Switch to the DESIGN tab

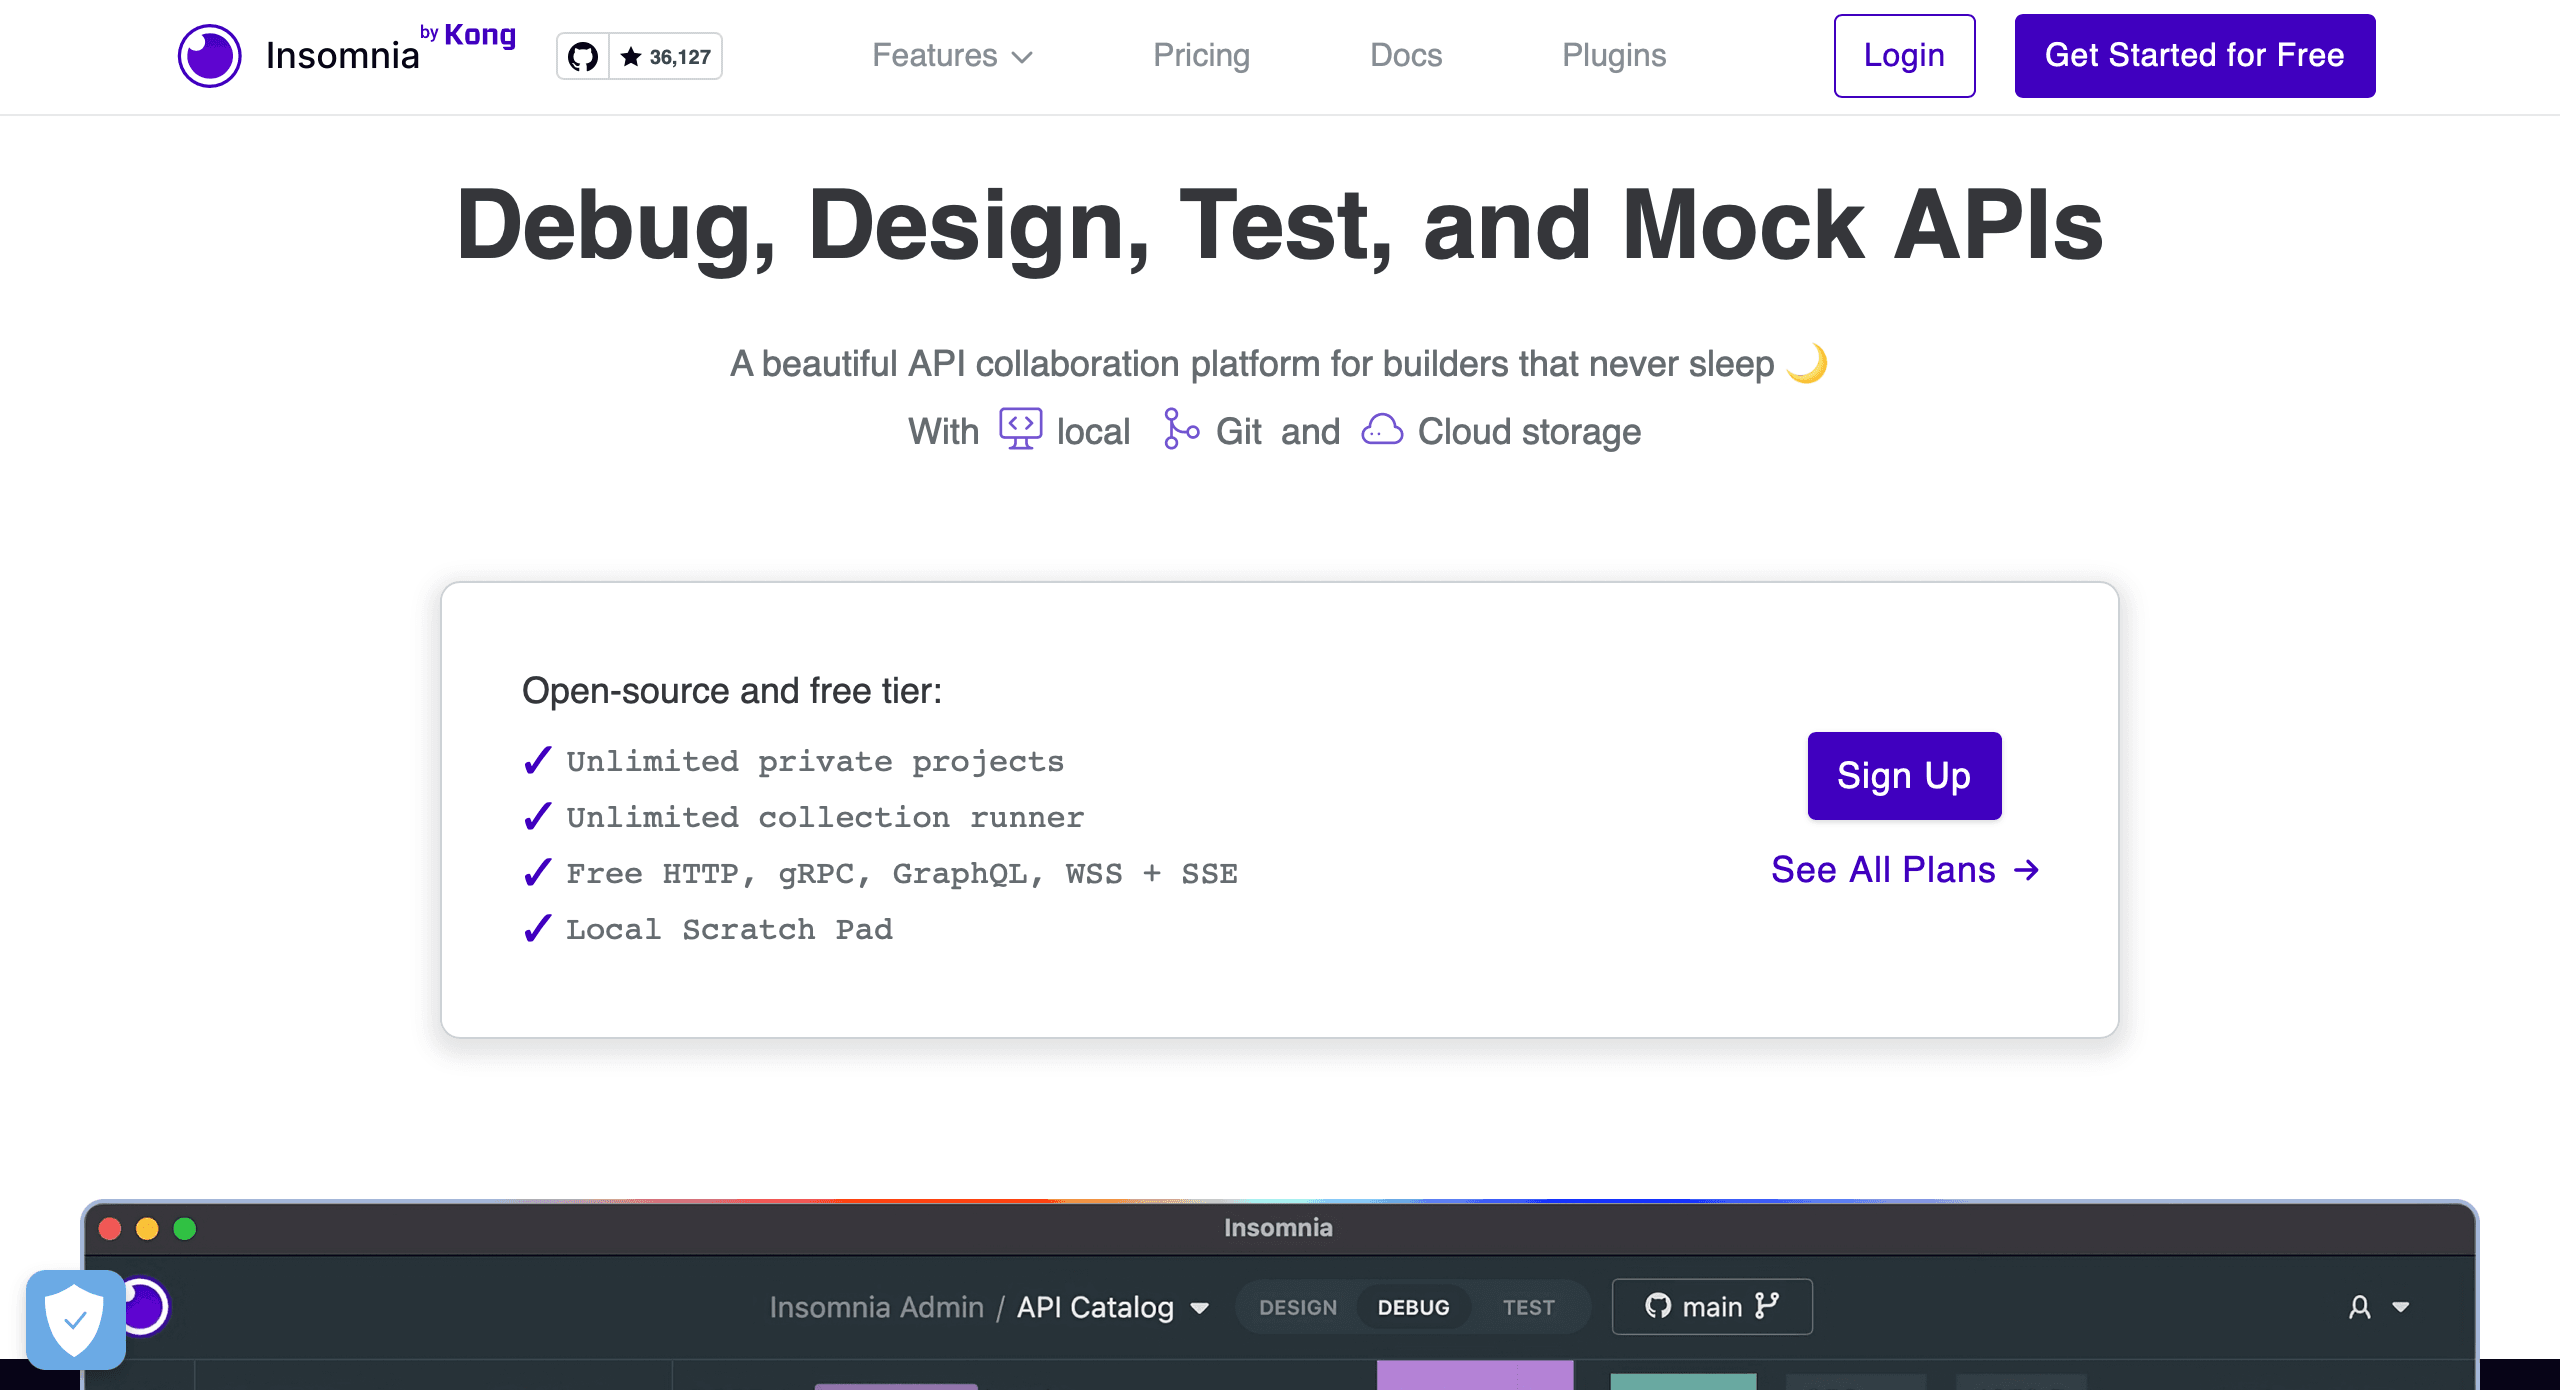click(x=1298, y=1307)
